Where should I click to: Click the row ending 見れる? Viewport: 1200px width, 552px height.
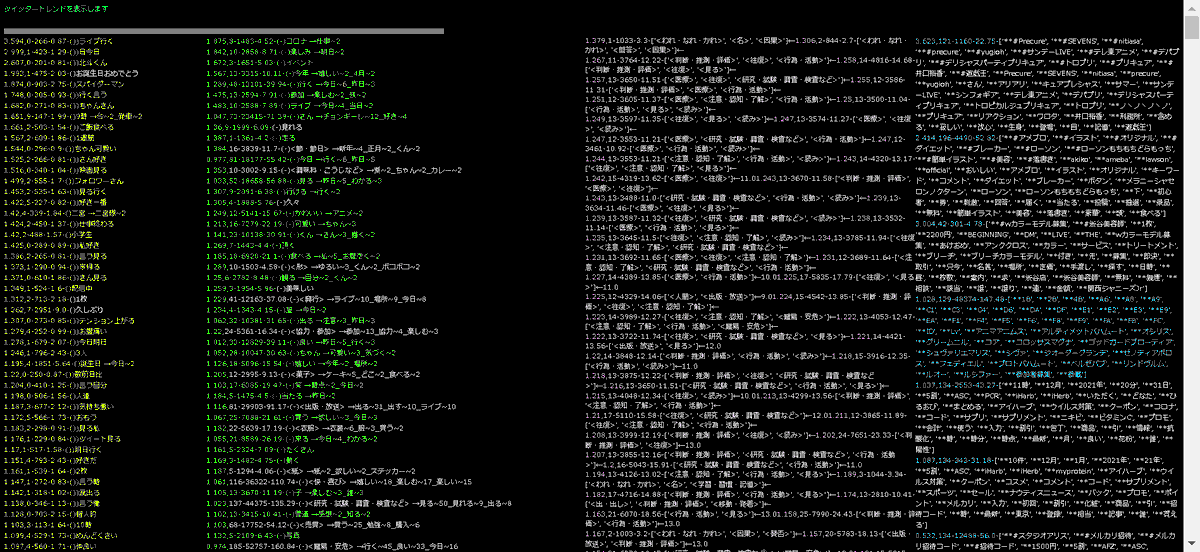[255, 128]
